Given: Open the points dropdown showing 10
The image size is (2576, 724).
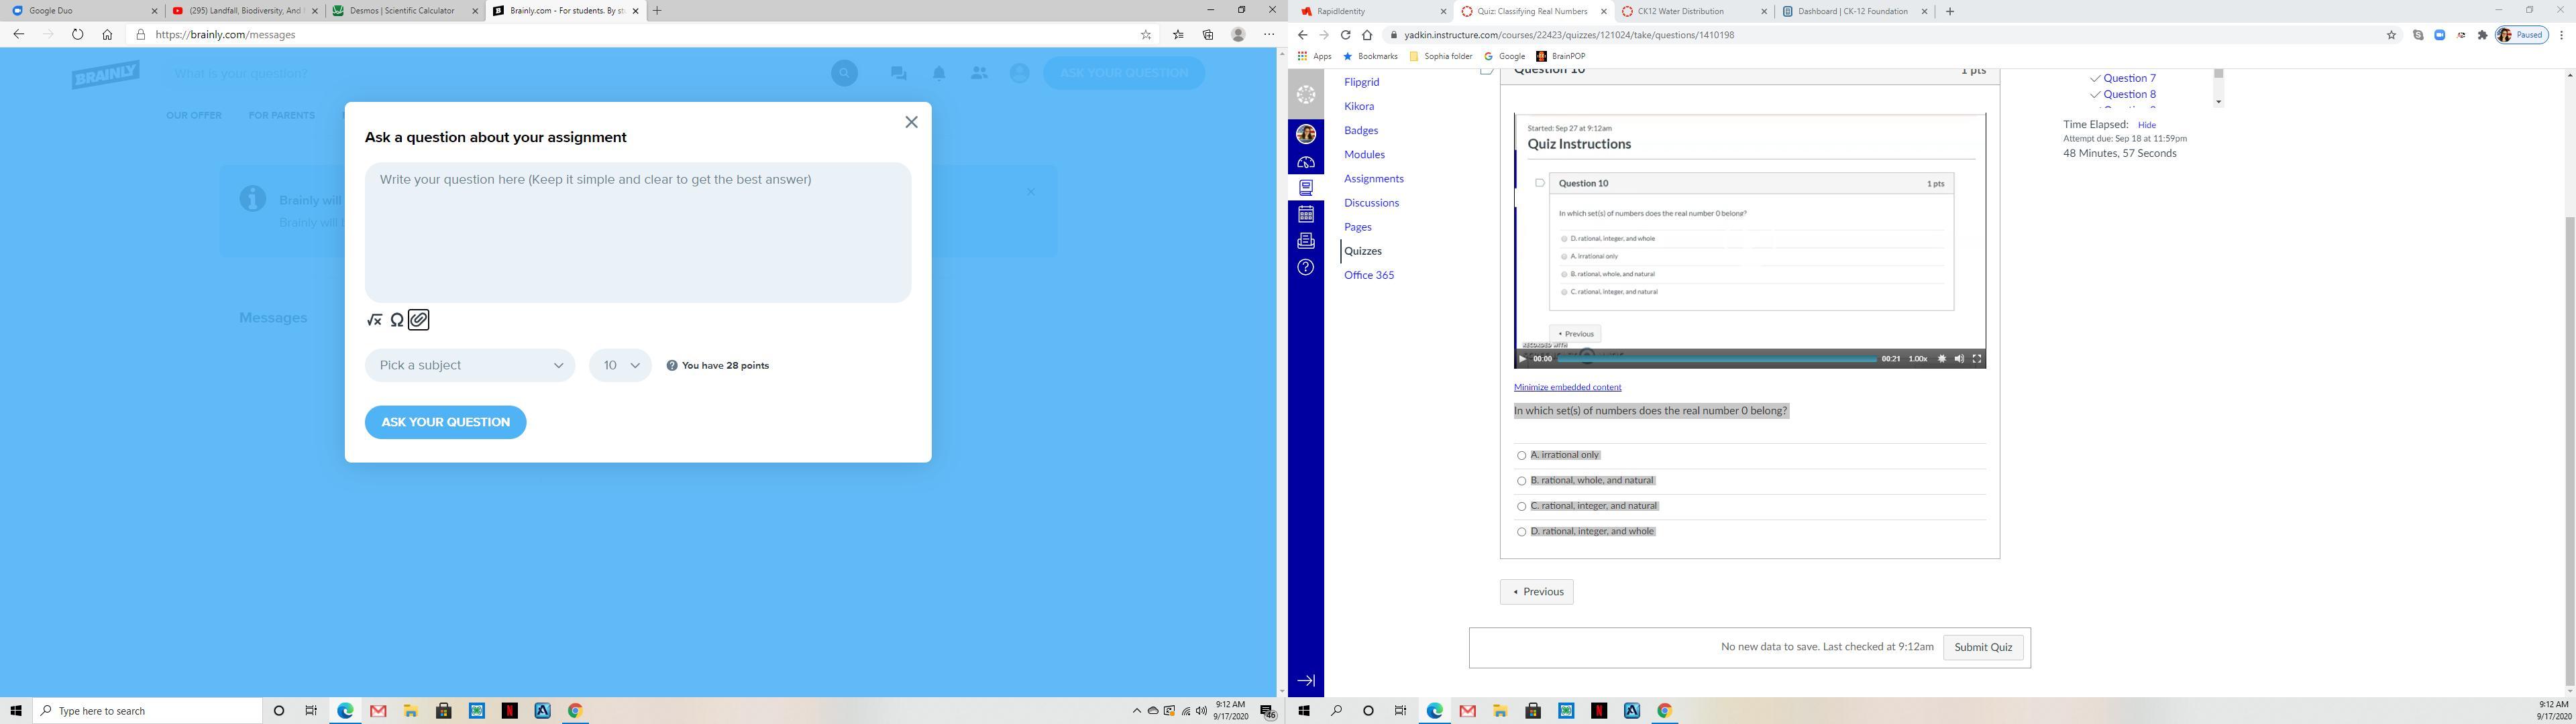Looking at the screenshot, I should (x=620, y=365).
